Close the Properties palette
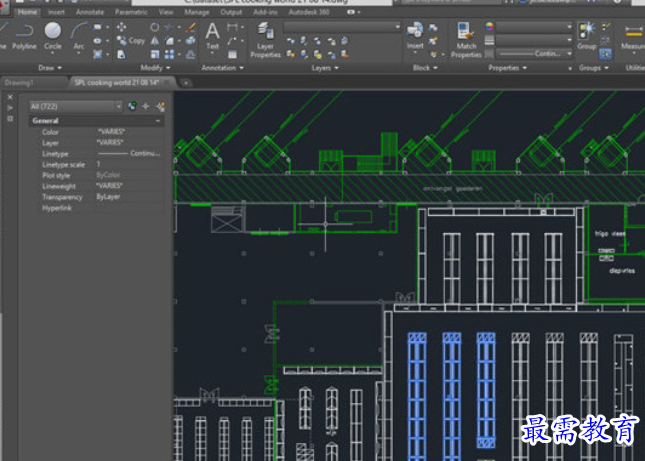Image resolution: width=645 pixels, height=461 pixels. click(10, 97)
